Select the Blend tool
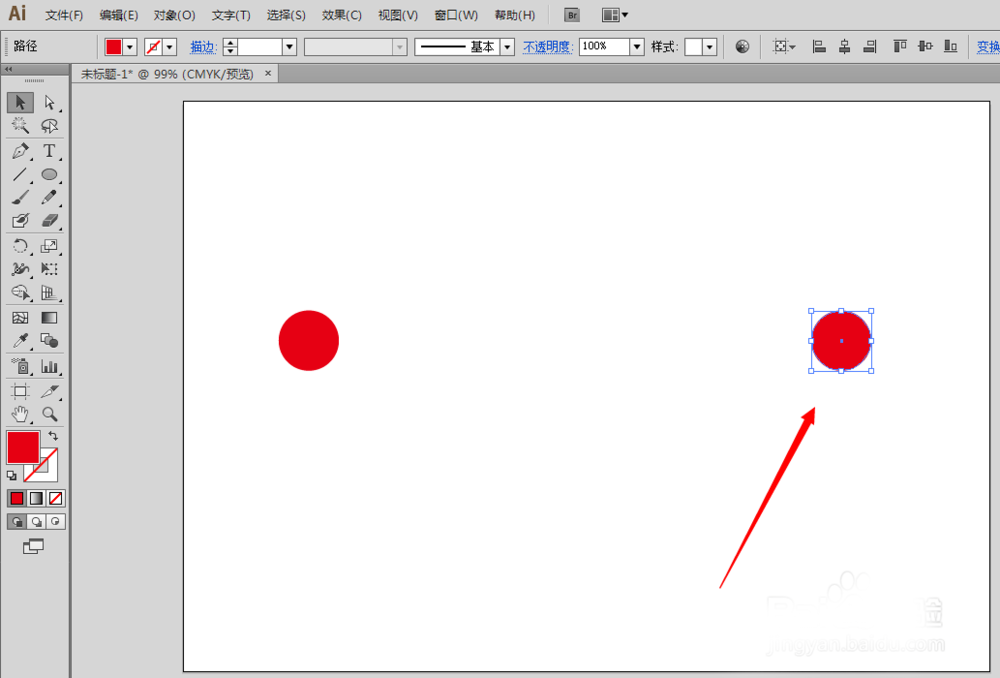The width and height of the screenshot is (1000, 678). pyautogui.click(x=49, y=341)
